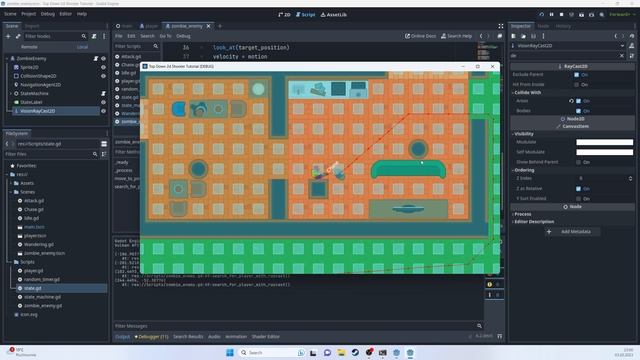
Task: Revert Areas property to default
Action: point(571,101)
